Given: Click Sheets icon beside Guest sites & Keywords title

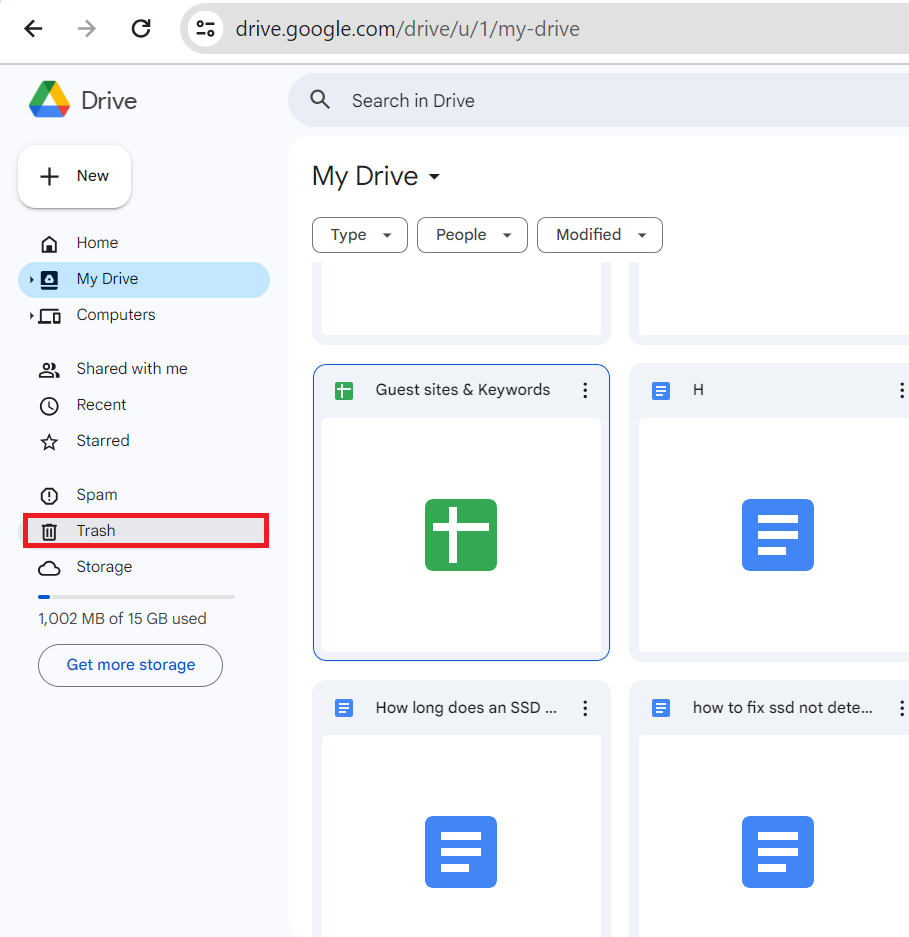Looking at the screenshot, I should click(344, 391).
